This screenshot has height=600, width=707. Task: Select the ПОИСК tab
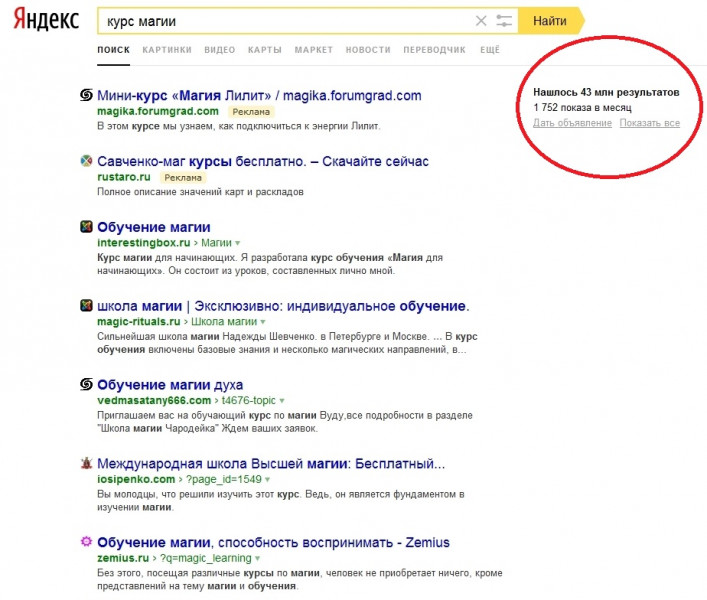[x=114, y=50]
